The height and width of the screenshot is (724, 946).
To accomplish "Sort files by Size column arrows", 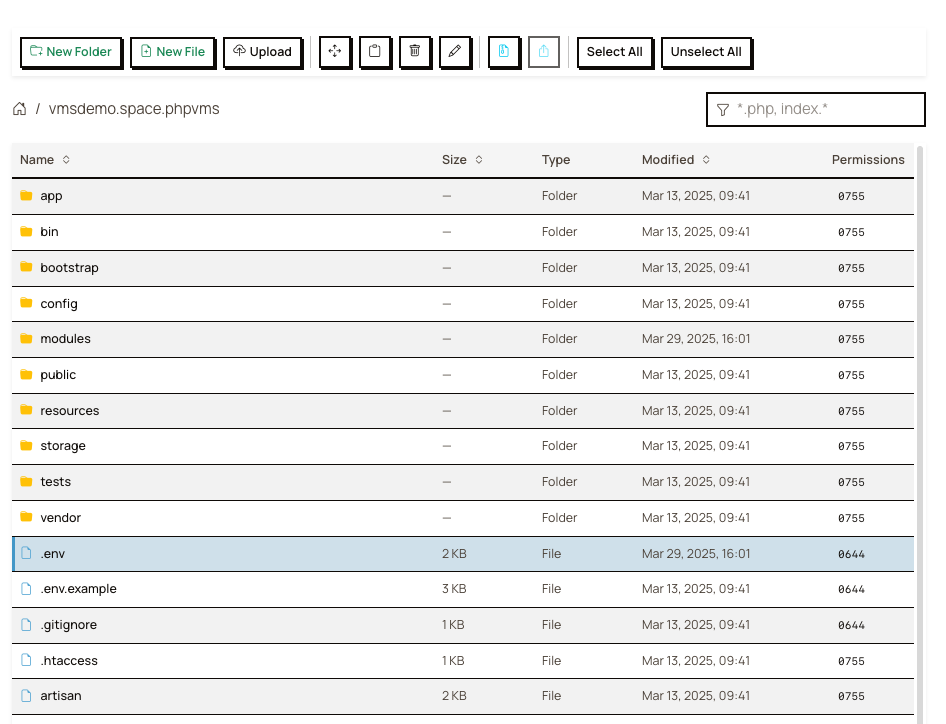I will point(479,159).
